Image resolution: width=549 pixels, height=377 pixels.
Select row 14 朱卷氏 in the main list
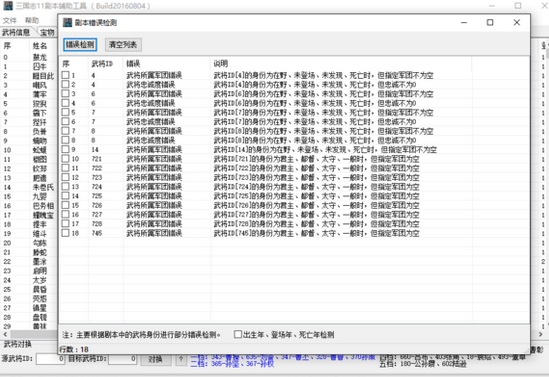(x=29, y=187)
